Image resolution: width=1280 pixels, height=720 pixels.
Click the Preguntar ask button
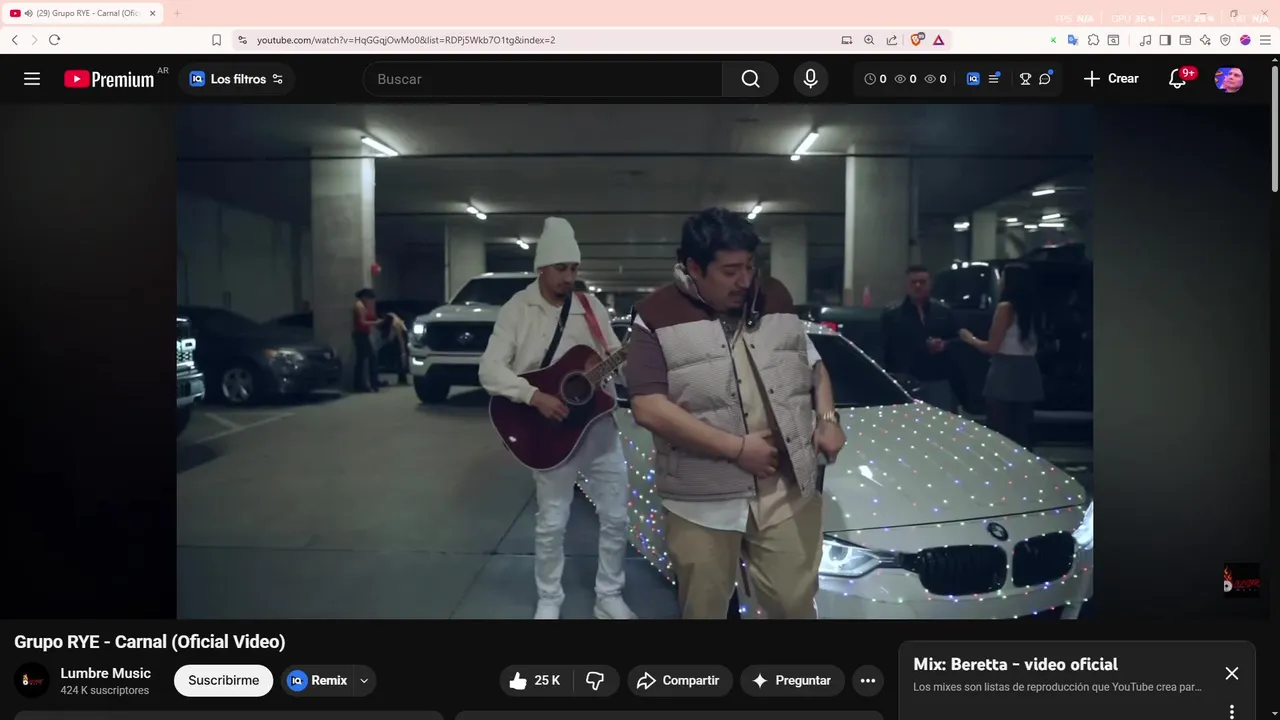tap(792, 681)
